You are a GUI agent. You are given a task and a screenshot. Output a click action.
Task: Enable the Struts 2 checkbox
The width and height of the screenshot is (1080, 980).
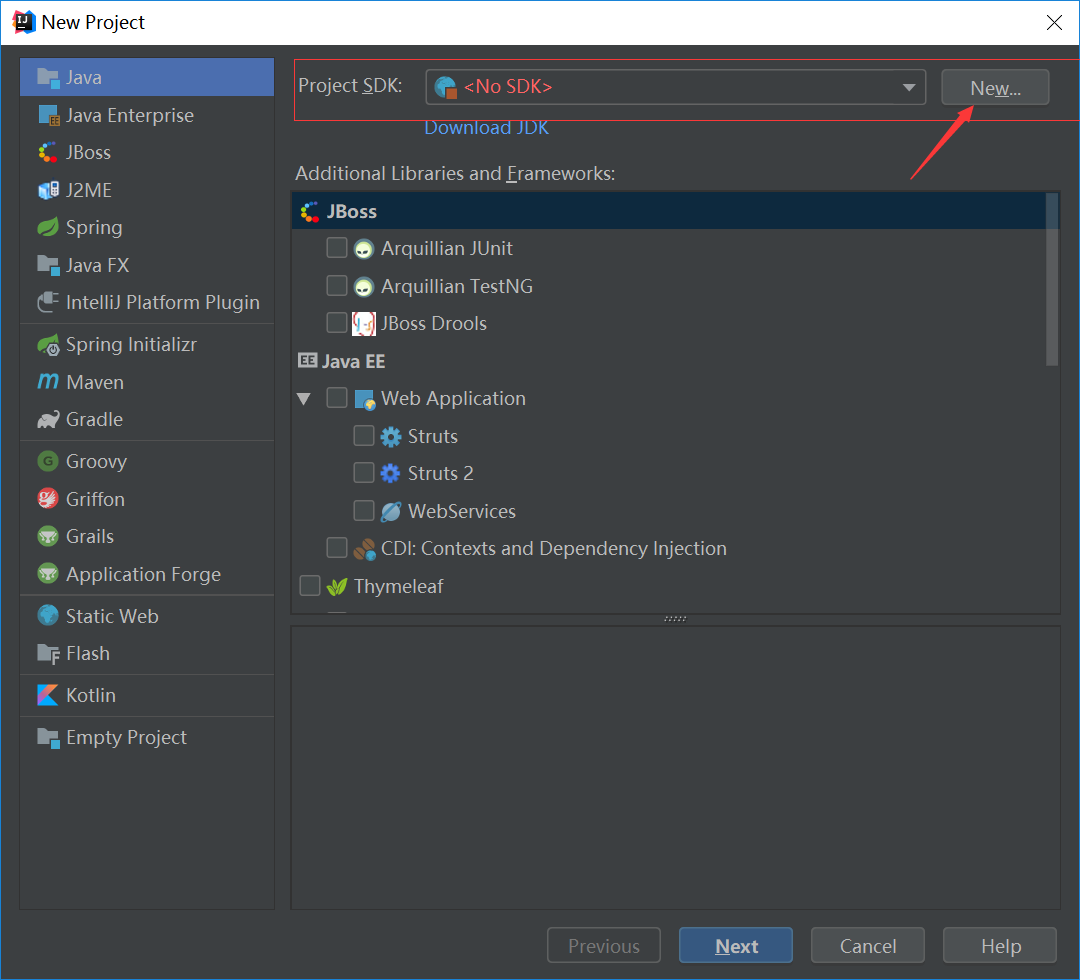coord(364,472)
